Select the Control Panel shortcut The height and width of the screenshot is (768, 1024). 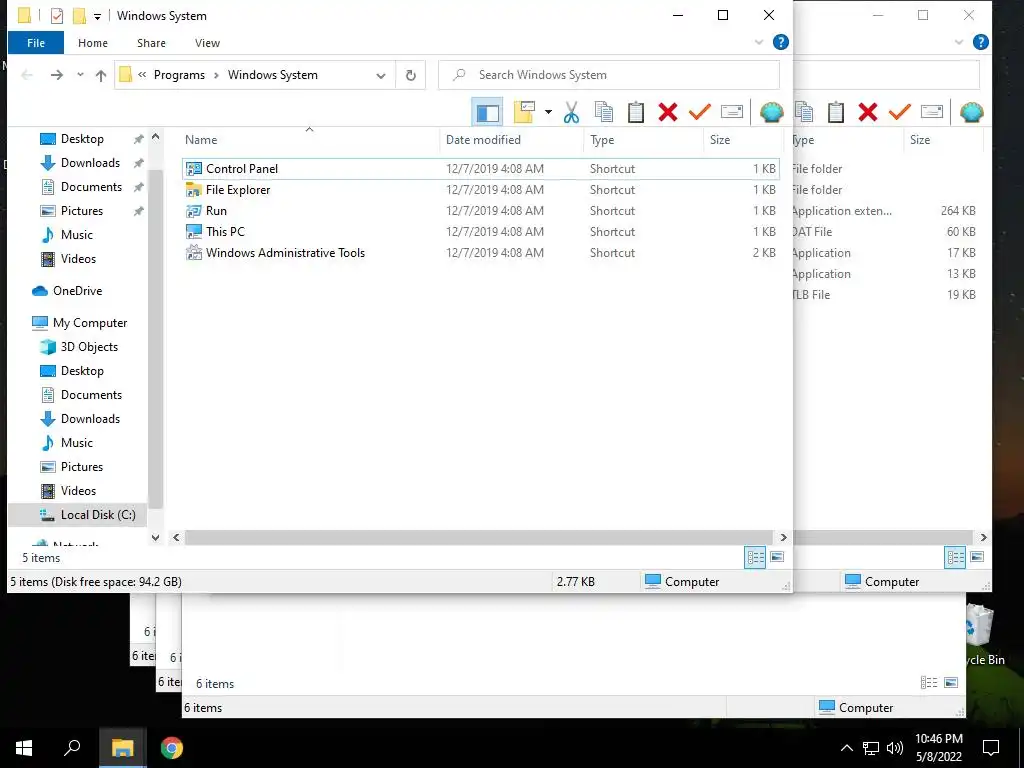click(x=481, y=168)
